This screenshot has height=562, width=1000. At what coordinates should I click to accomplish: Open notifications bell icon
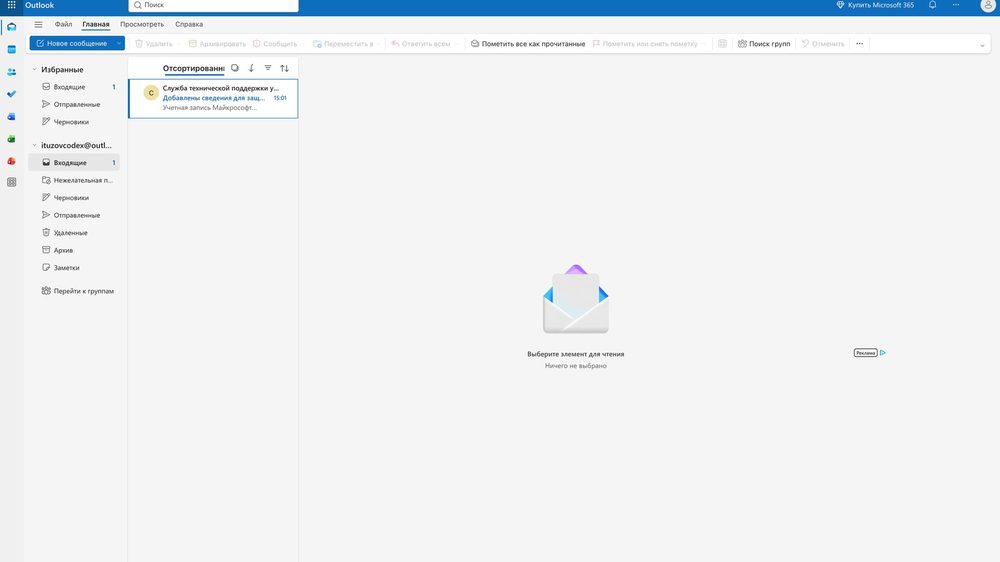coord(932,5)
